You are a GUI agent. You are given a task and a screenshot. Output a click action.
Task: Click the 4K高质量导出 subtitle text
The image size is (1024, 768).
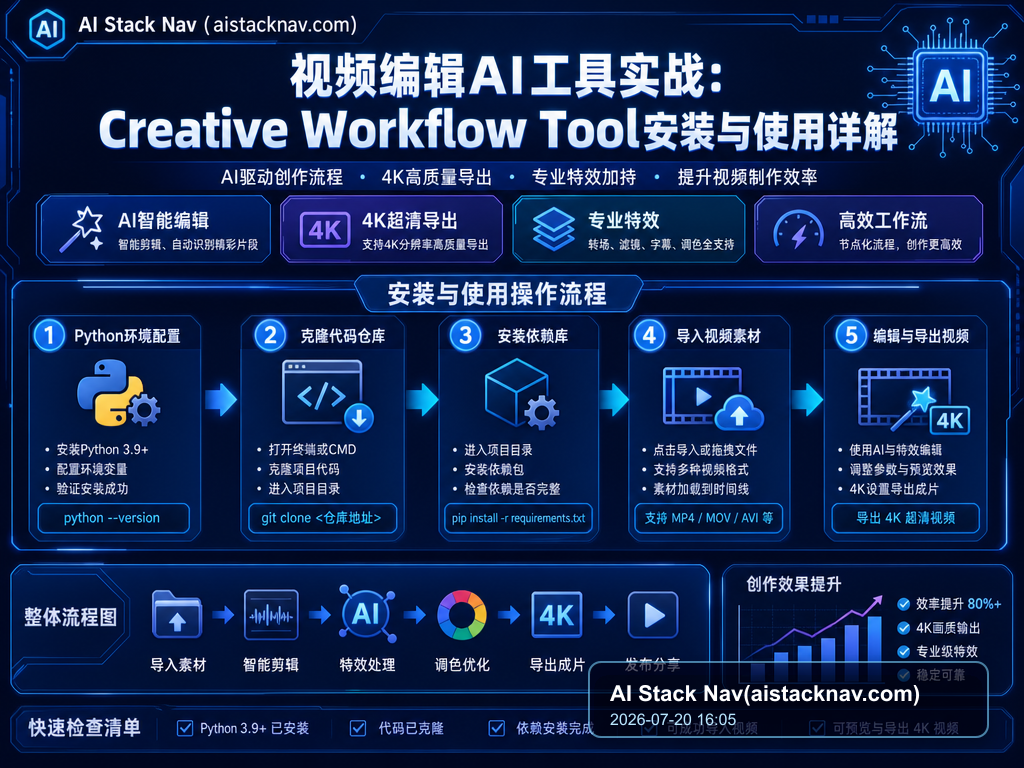[x=436, y=177]
